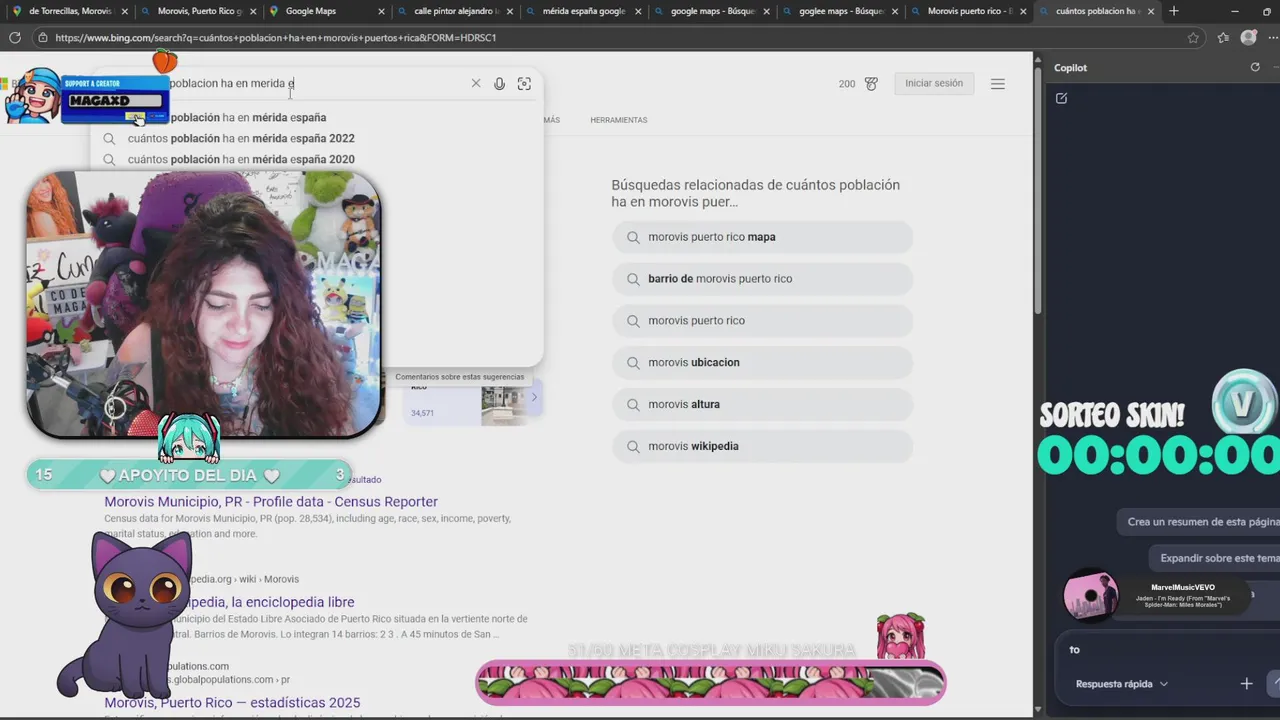Image resolution: width=1280 pixels, height=720 pixels.
Task: Click related search 'morovis ubicacion'
Action: pyautogui.click(x=762, y=363)
